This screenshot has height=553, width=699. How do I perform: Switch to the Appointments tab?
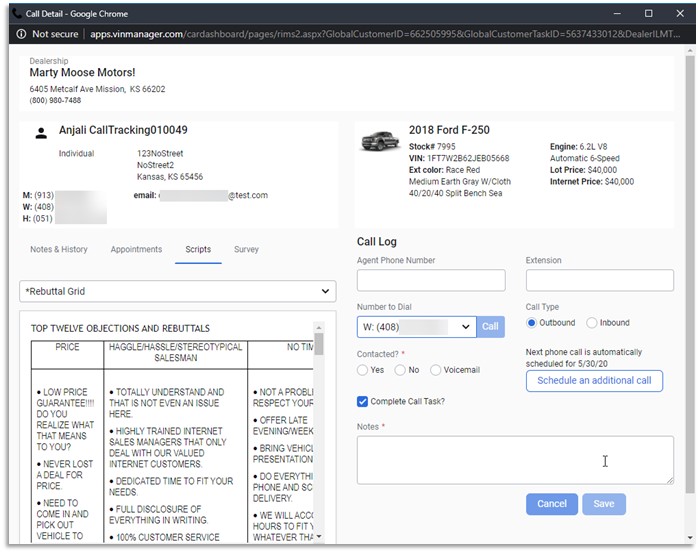point(136,249)
